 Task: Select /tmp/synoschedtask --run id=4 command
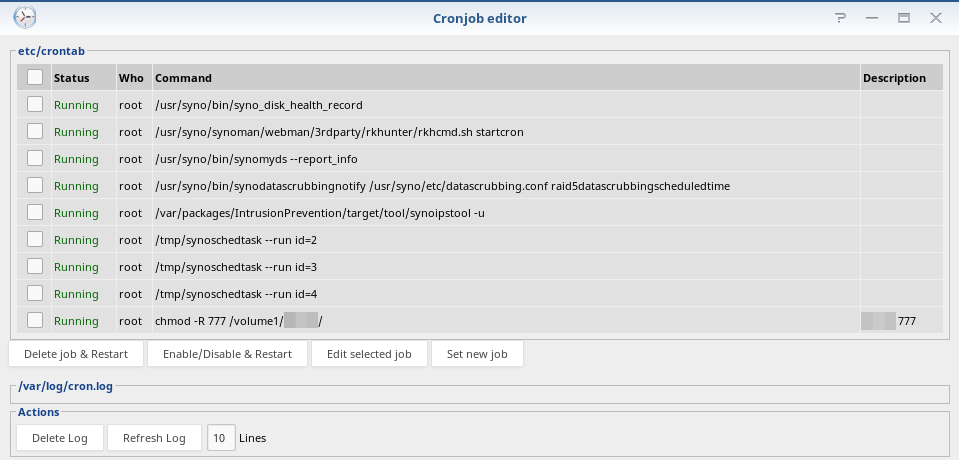pos(236,294)
